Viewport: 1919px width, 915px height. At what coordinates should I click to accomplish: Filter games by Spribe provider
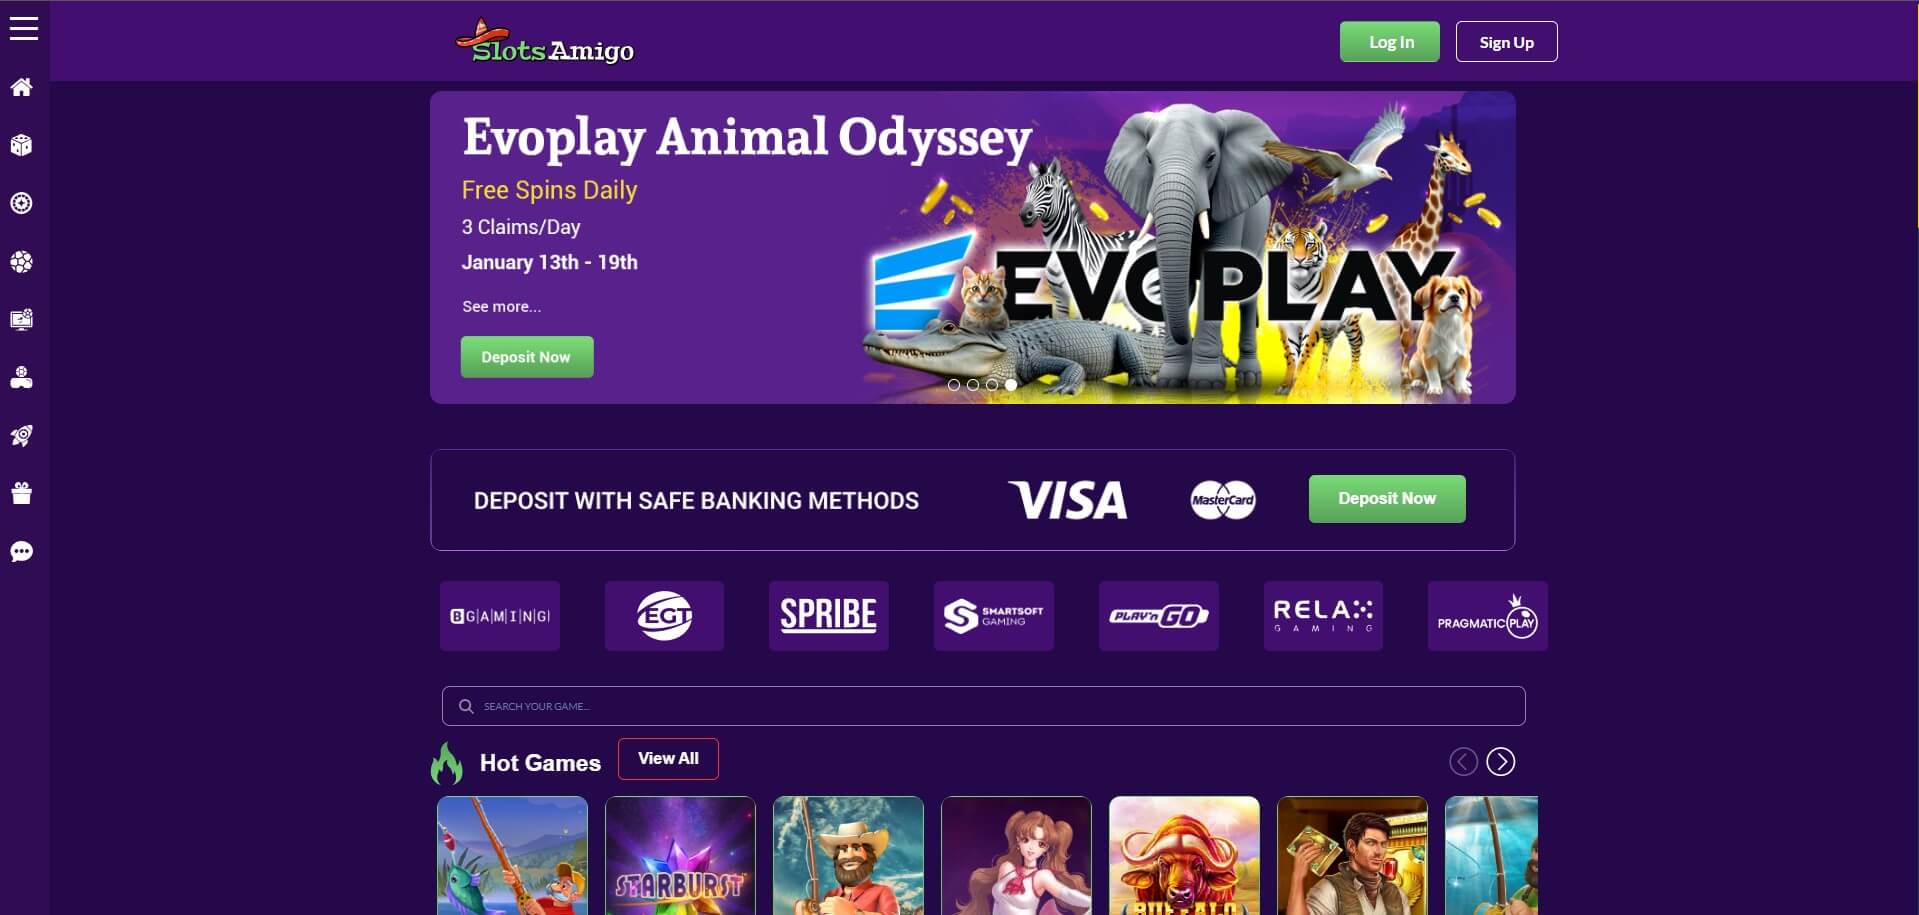(x=828, y=616)
